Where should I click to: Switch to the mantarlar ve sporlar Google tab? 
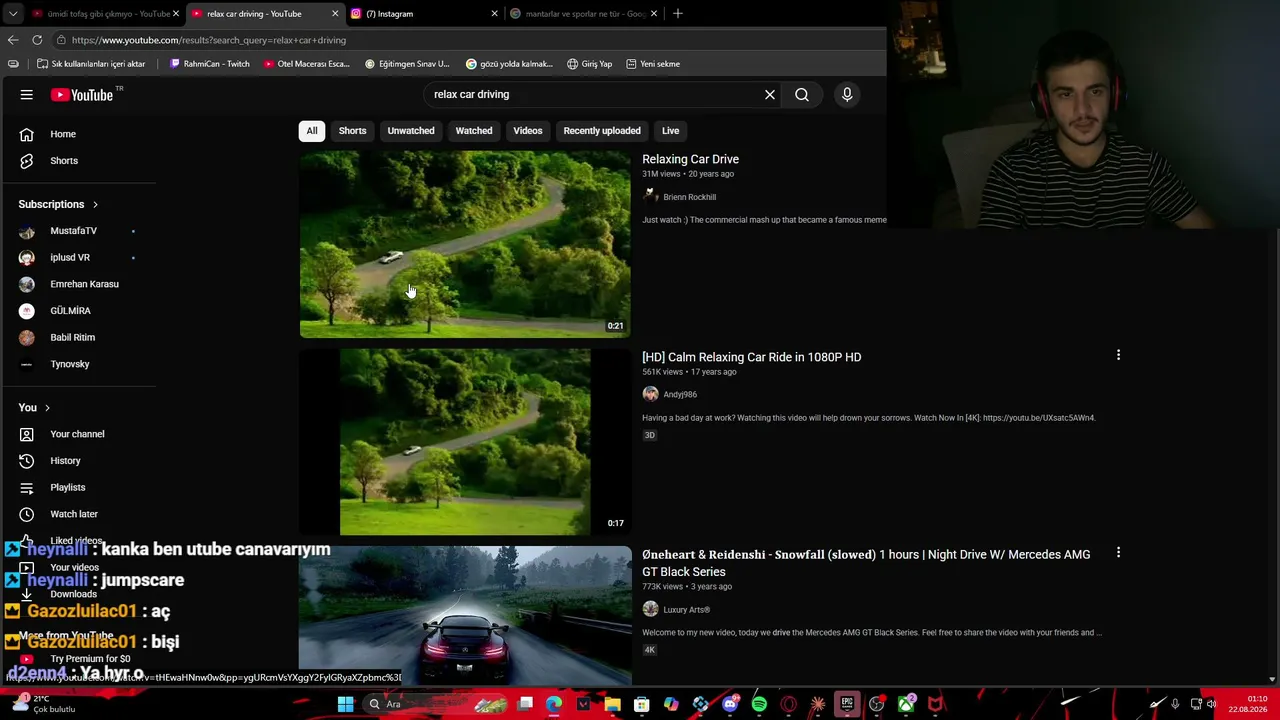tap(584, 14)
